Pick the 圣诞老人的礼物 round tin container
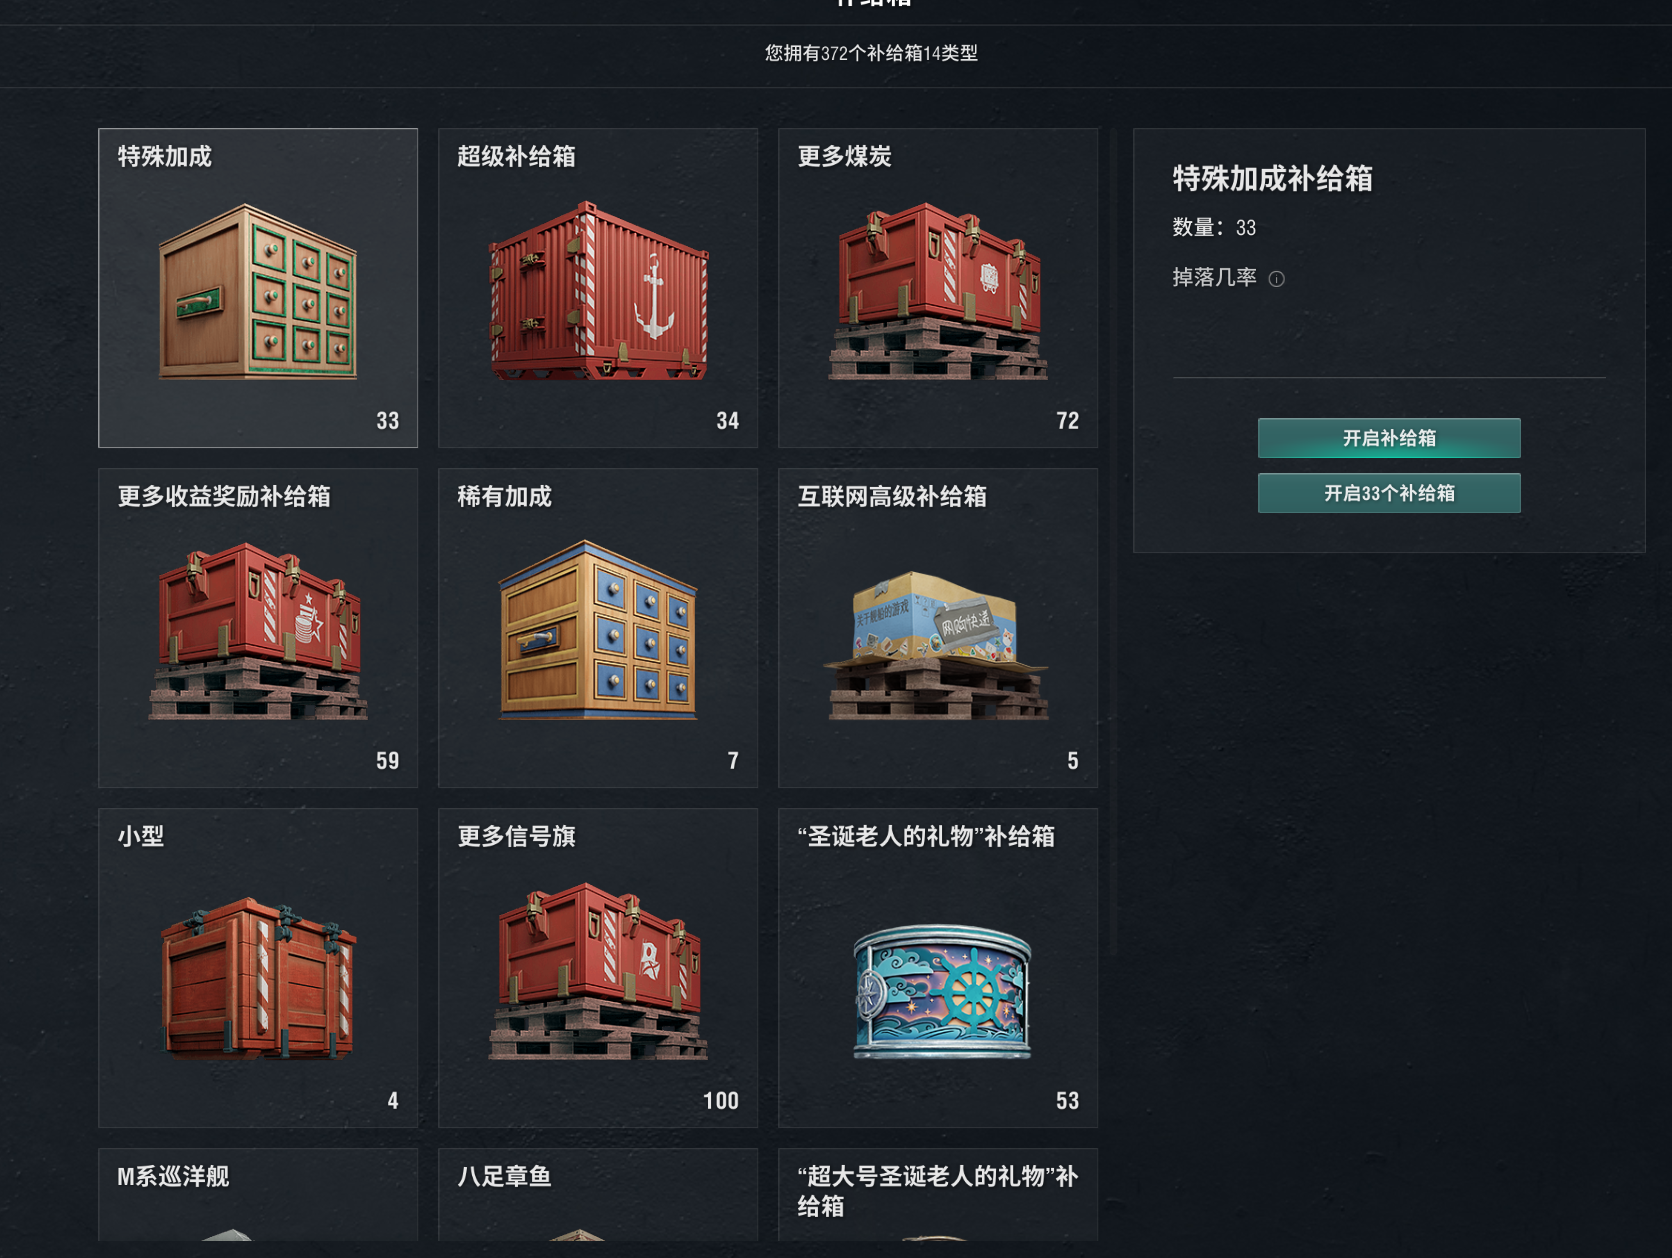This screenshot has width=1672, height=1258. (x=938, y=968)
